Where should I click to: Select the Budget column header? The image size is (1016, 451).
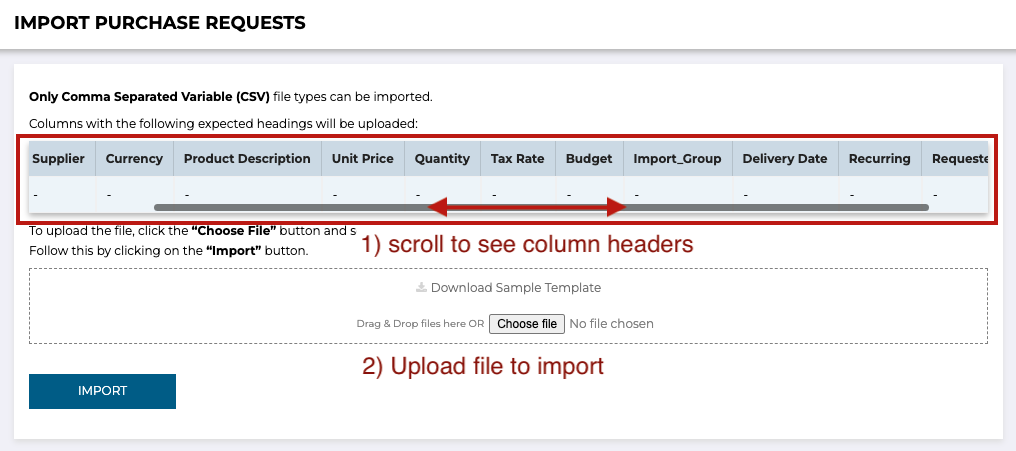coord(590,159)
